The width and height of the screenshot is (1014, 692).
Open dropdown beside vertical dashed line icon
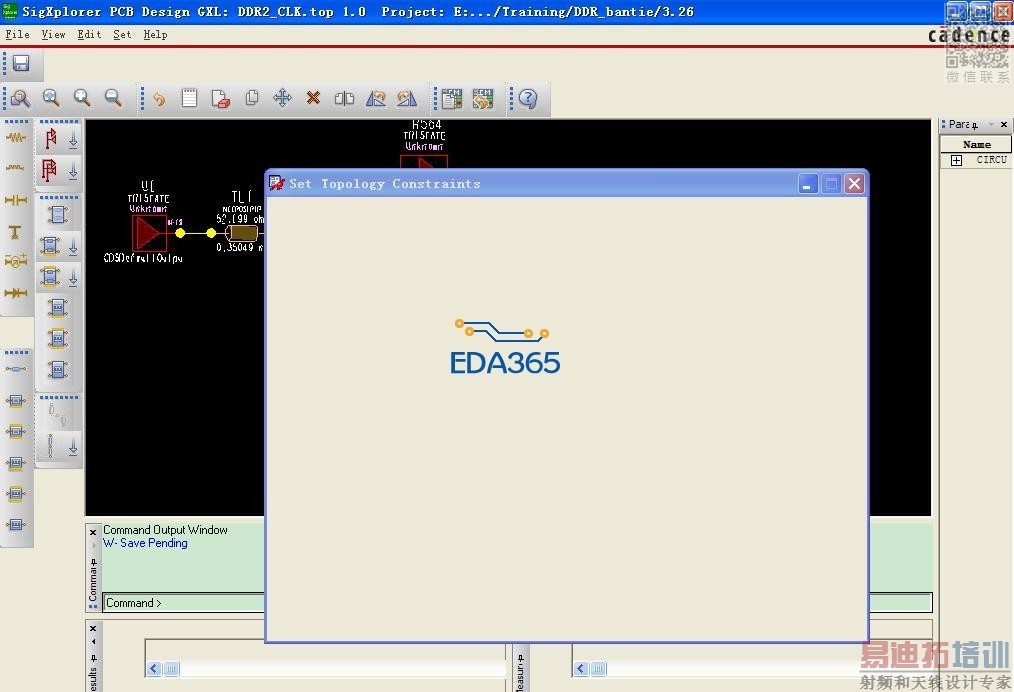[73, 447]
